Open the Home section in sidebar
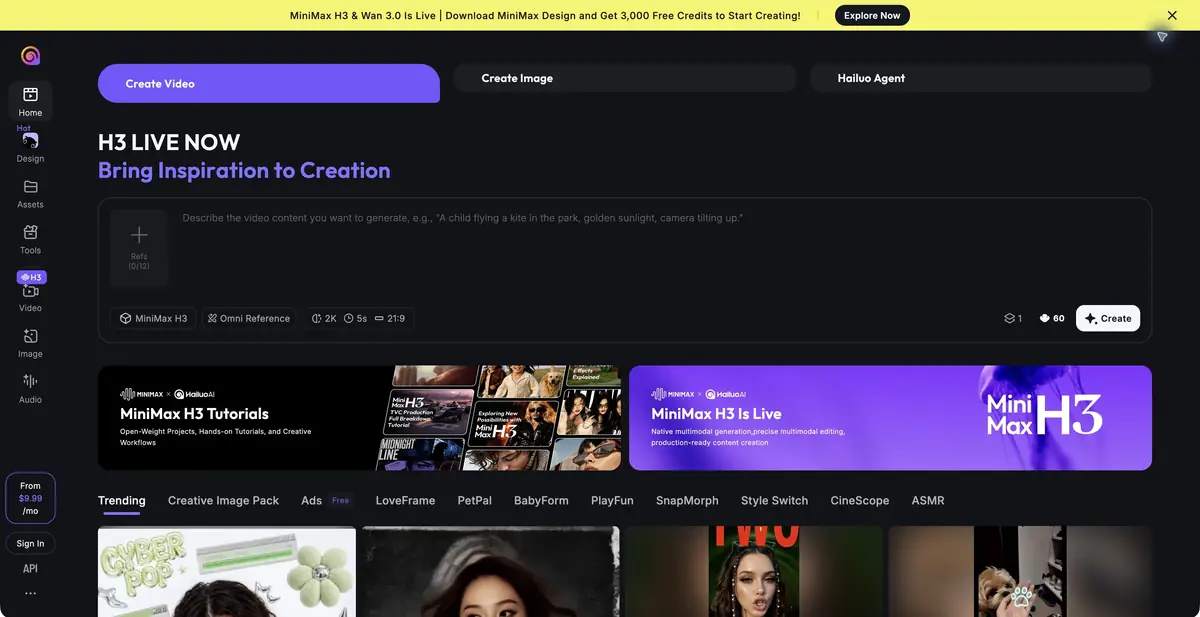 coord(30,101)
